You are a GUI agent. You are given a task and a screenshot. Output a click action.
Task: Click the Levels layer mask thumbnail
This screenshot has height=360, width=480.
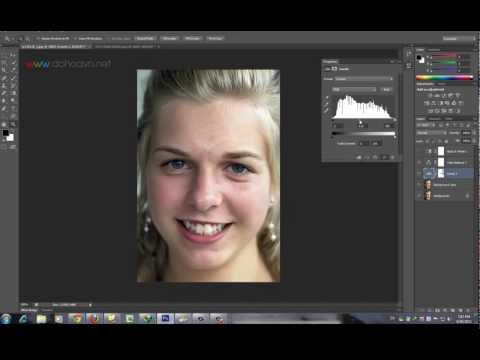441,173
